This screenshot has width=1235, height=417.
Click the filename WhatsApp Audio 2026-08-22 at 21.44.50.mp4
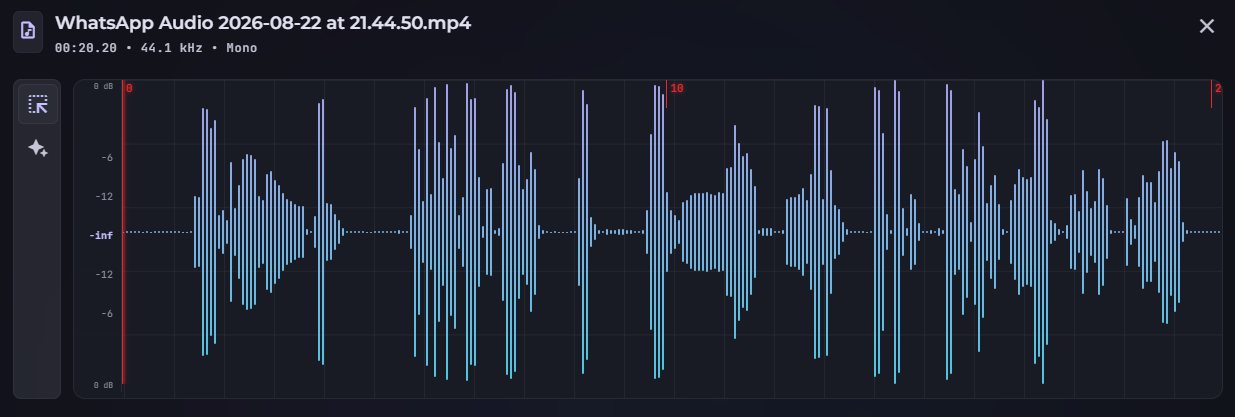[x=263, y=23]
